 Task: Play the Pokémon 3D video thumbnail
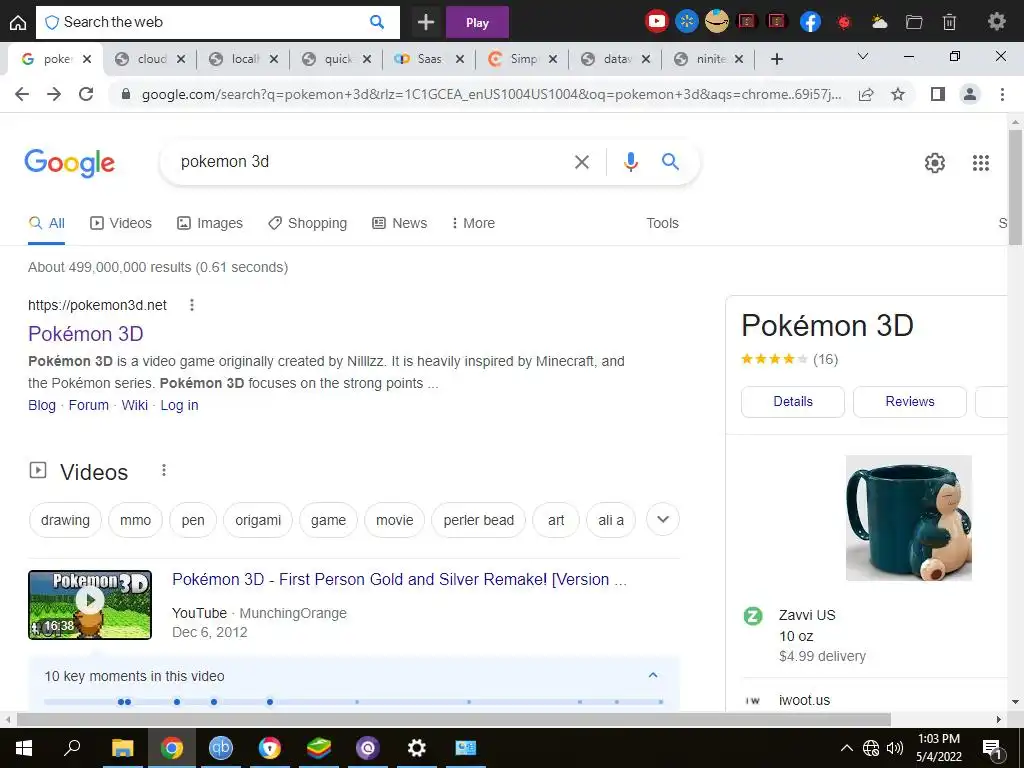coord(90,605)
